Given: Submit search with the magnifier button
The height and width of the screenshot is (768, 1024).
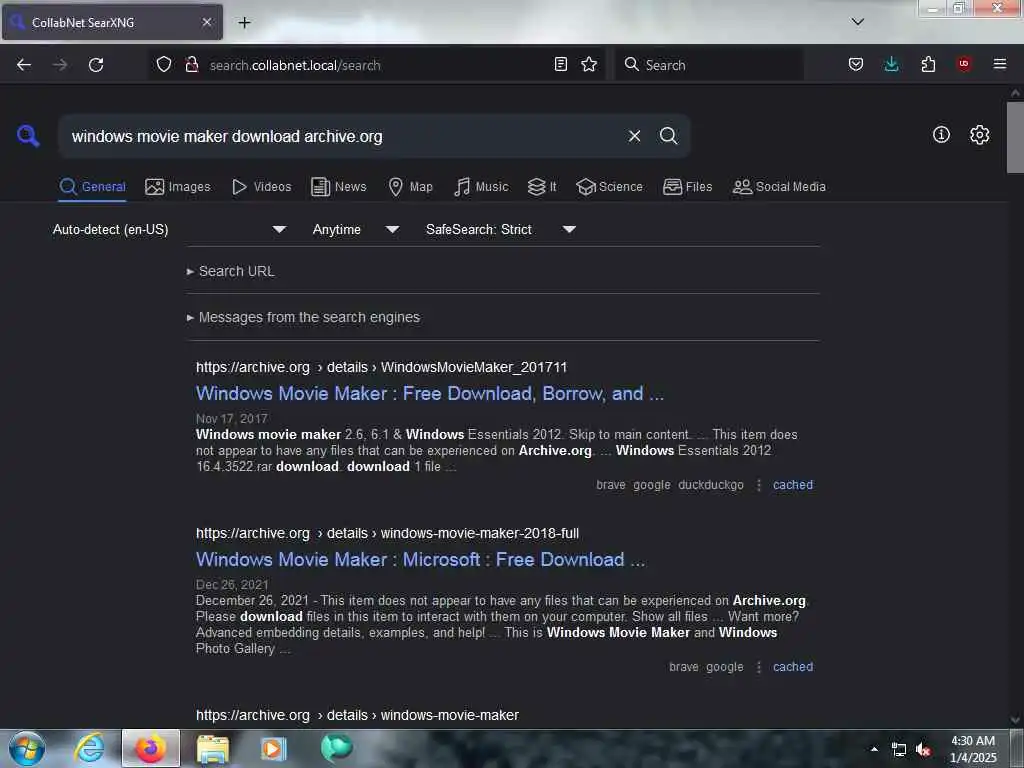Looking at the screenshot, I should point(668,136).
